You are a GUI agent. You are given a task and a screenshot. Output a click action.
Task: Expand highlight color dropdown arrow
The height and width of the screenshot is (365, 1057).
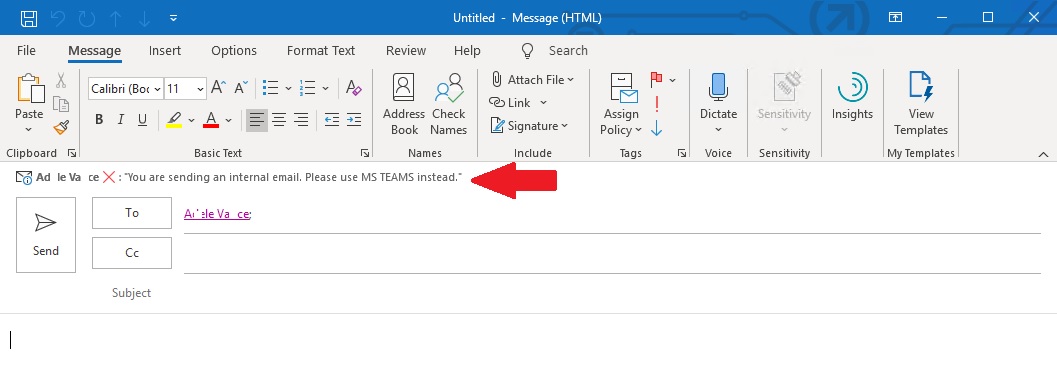coord(191,121)
